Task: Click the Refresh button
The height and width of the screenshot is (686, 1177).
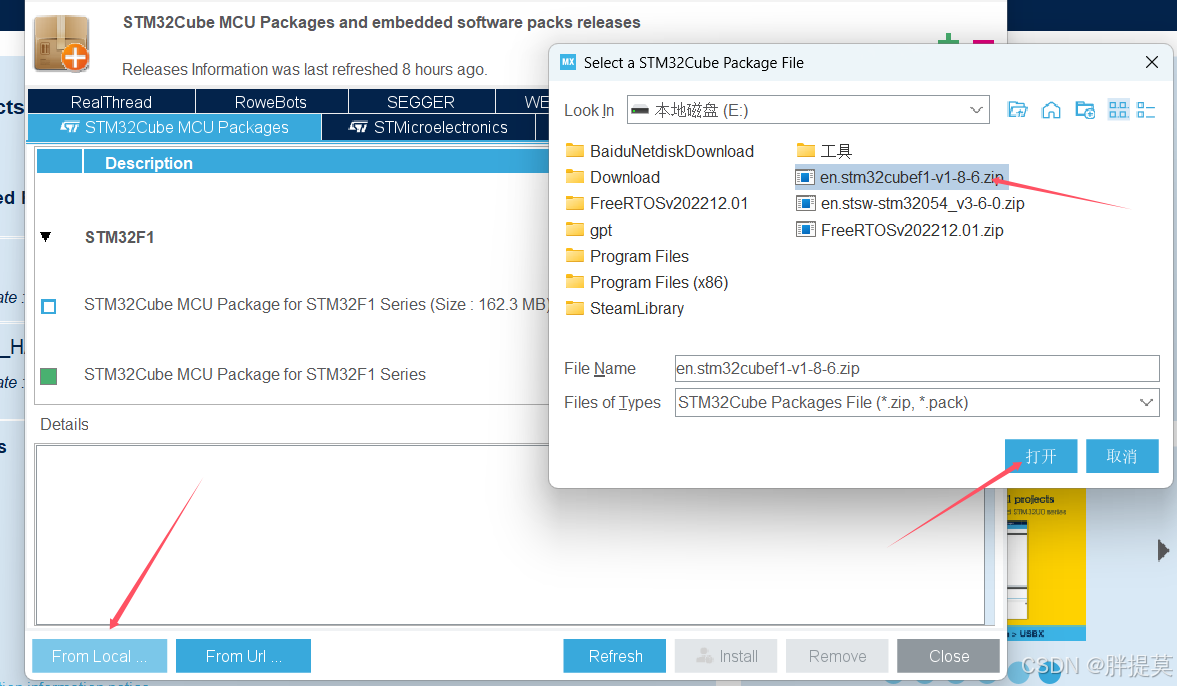Action: [x=615, y=656]
